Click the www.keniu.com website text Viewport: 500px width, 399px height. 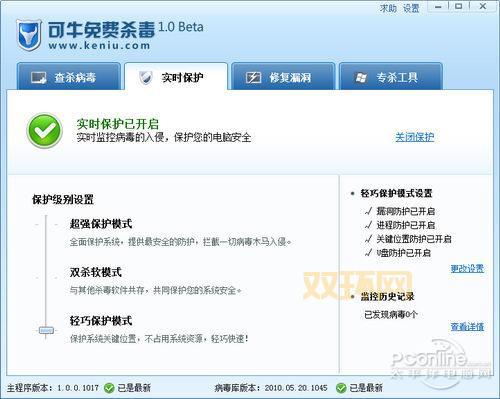tap(99, 45)
